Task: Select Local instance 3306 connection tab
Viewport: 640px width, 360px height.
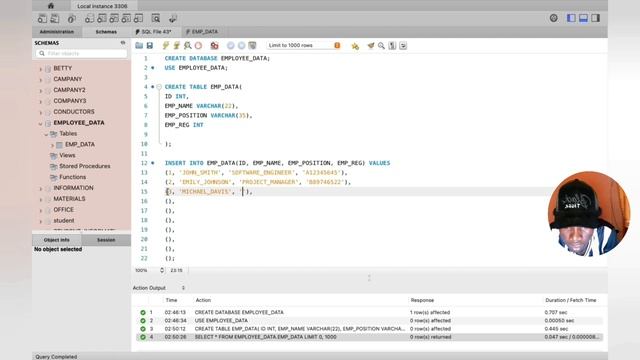Action: [x=102, y=6]
